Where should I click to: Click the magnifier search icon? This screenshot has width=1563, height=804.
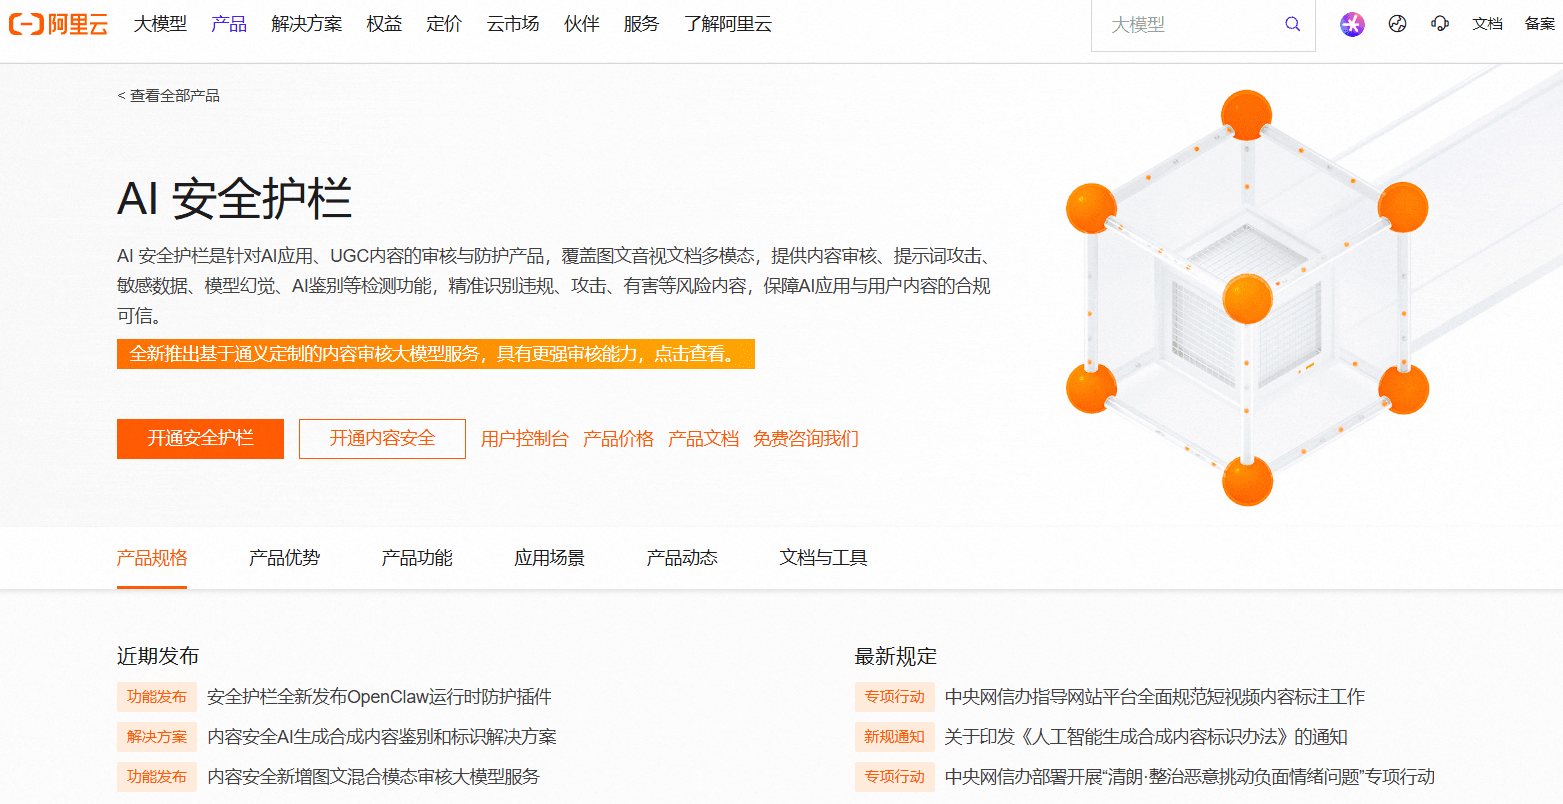(x=1293, y=24)
